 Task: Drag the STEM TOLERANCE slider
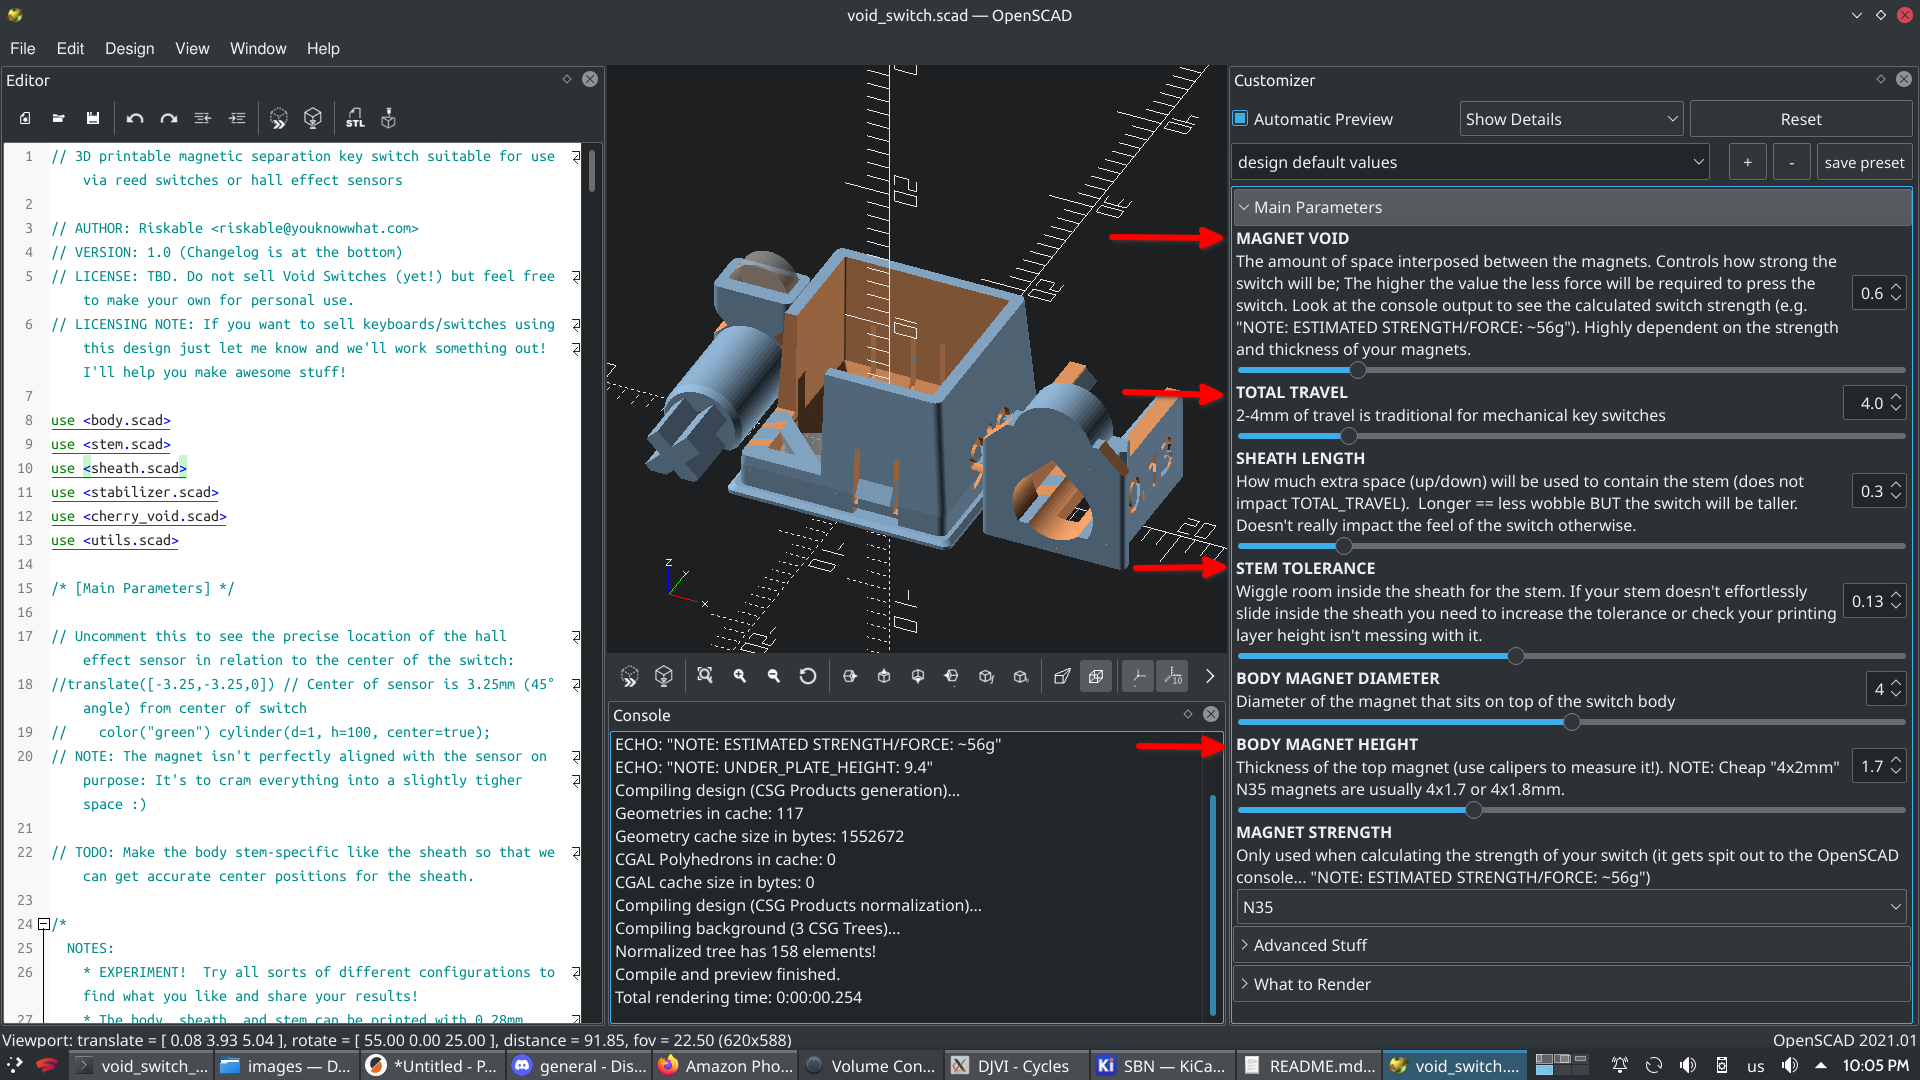pos(1516,655)
